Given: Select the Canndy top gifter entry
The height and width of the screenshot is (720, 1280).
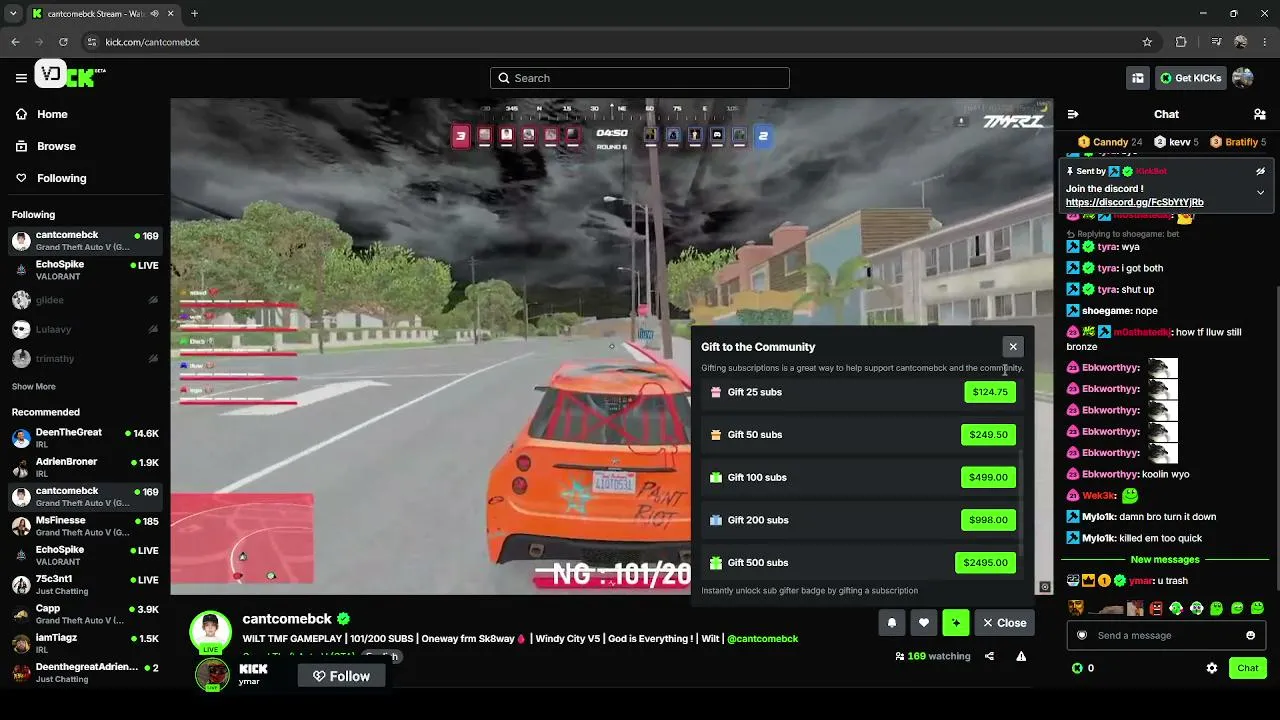Looking at the screenshot, I should point(1110,142).
